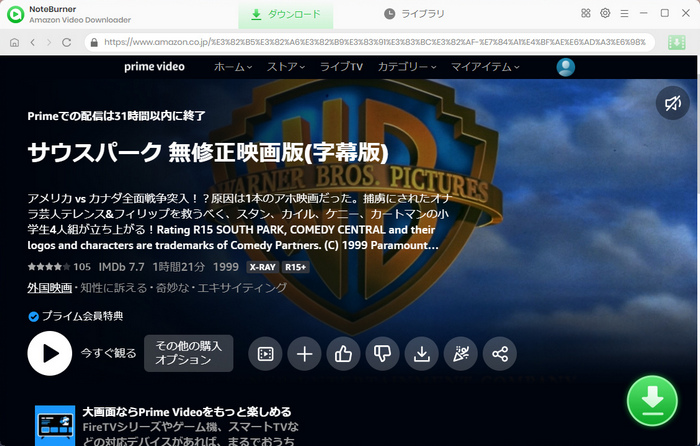Open the ライブTV menu item
Viewport: 700px width, 446px height.
[x=342, y=67]
